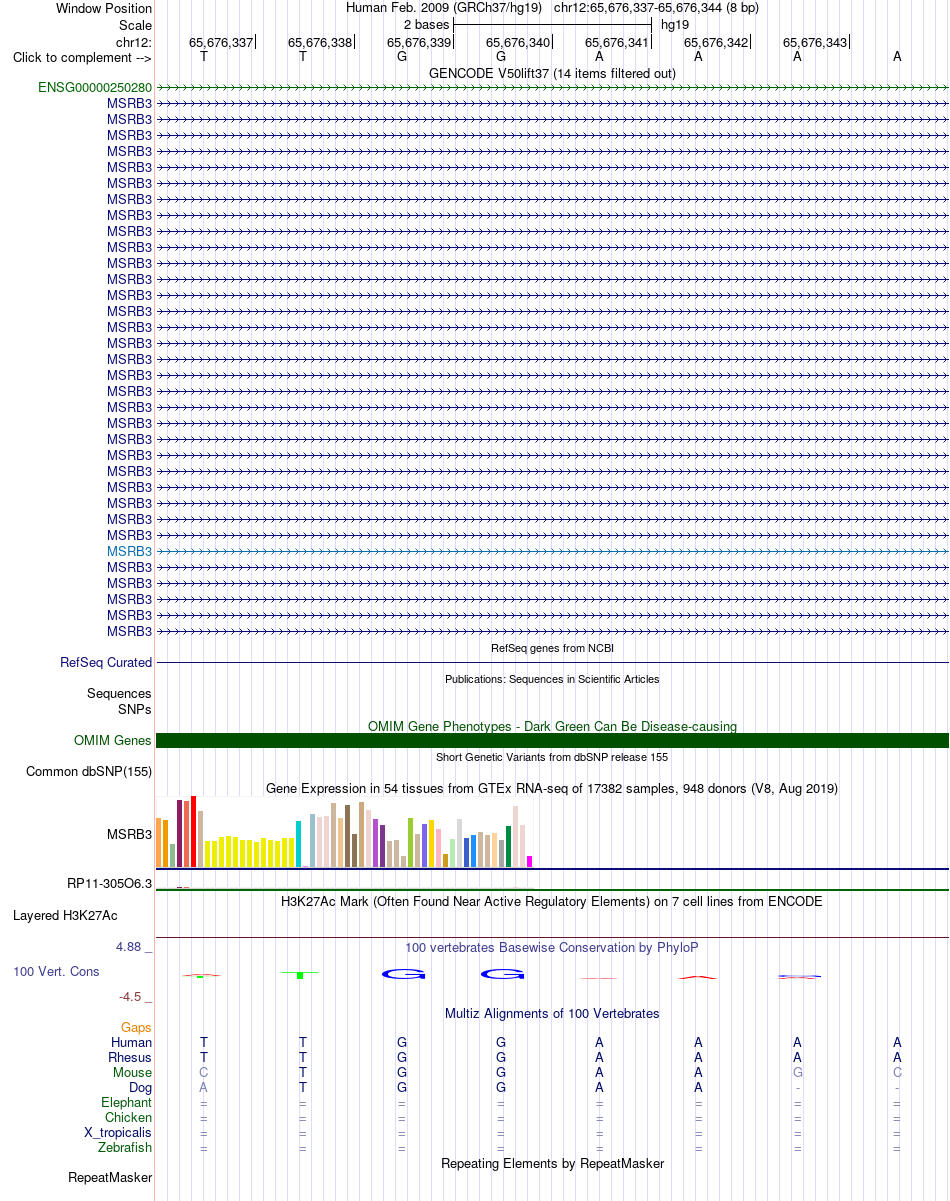The image size is (950, 1201).
Task: Click the 100 Vert. Cons label
Action: pos(56,971)
